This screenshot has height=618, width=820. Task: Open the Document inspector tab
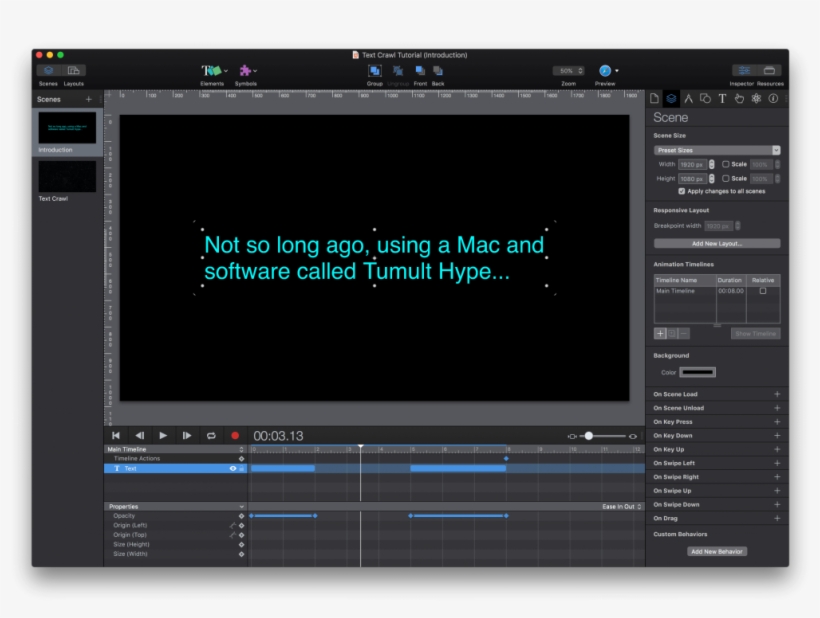pos(655,98)
